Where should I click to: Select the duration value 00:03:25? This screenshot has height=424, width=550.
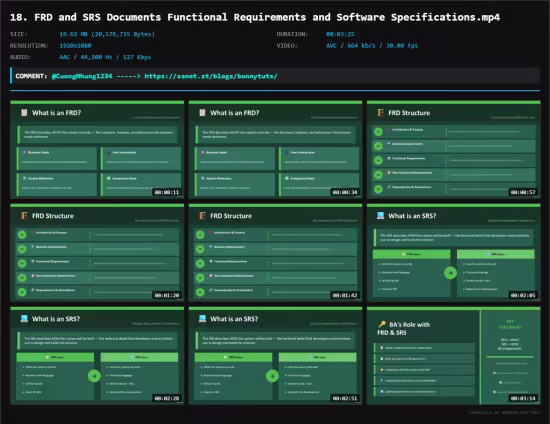340,34
